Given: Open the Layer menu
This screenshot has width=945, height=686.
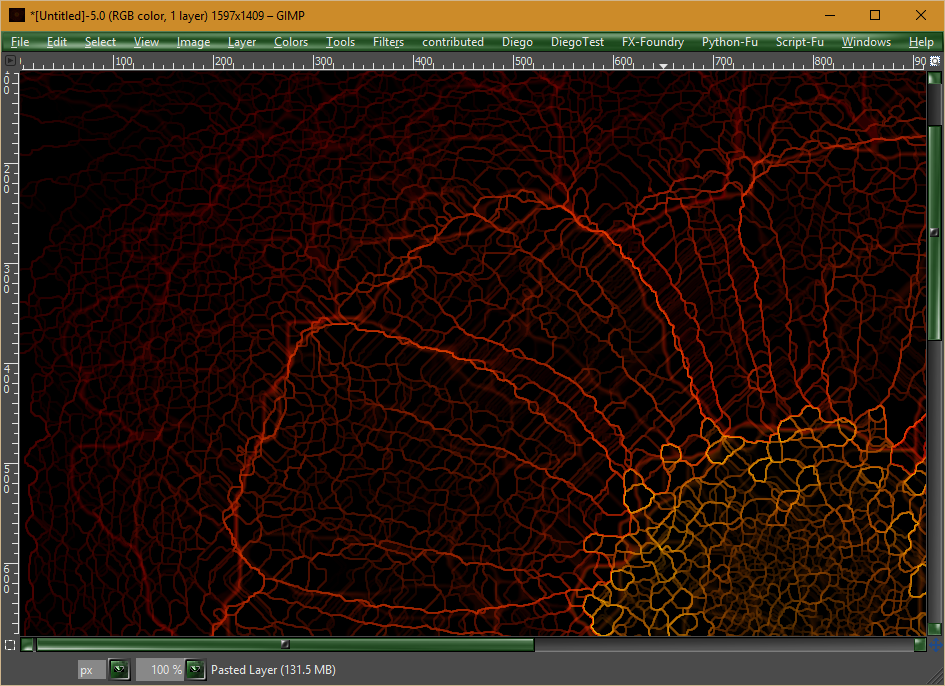Looking at the screenshot, I should tap(242, 42).
